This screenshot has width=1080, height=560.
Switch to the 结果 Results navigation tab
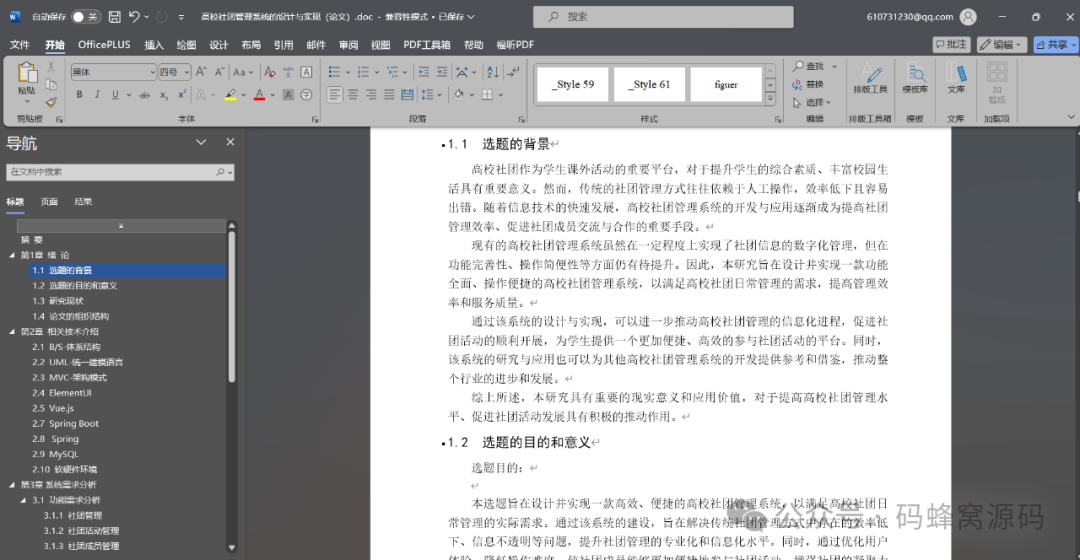point(83,202)
